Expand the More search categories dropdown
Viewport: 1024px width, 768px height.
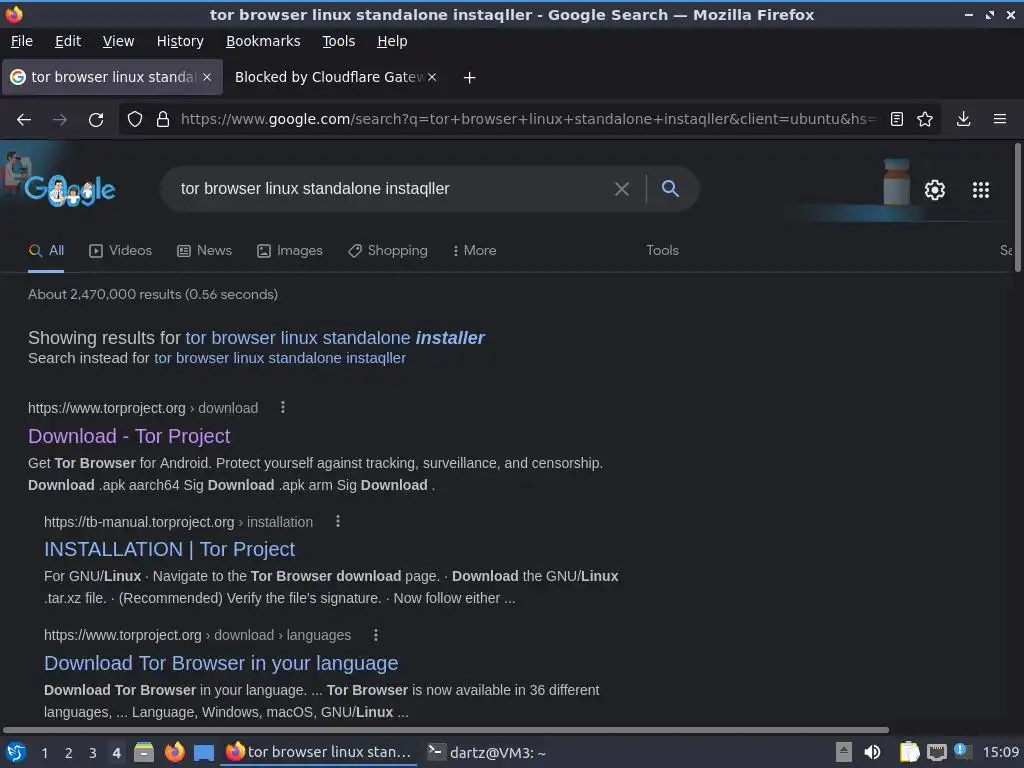pos(475,251)
